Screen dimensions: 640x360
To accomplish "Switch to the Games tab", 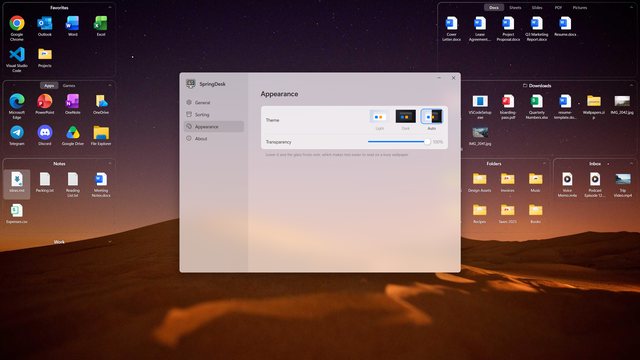I will coord(69,86).
